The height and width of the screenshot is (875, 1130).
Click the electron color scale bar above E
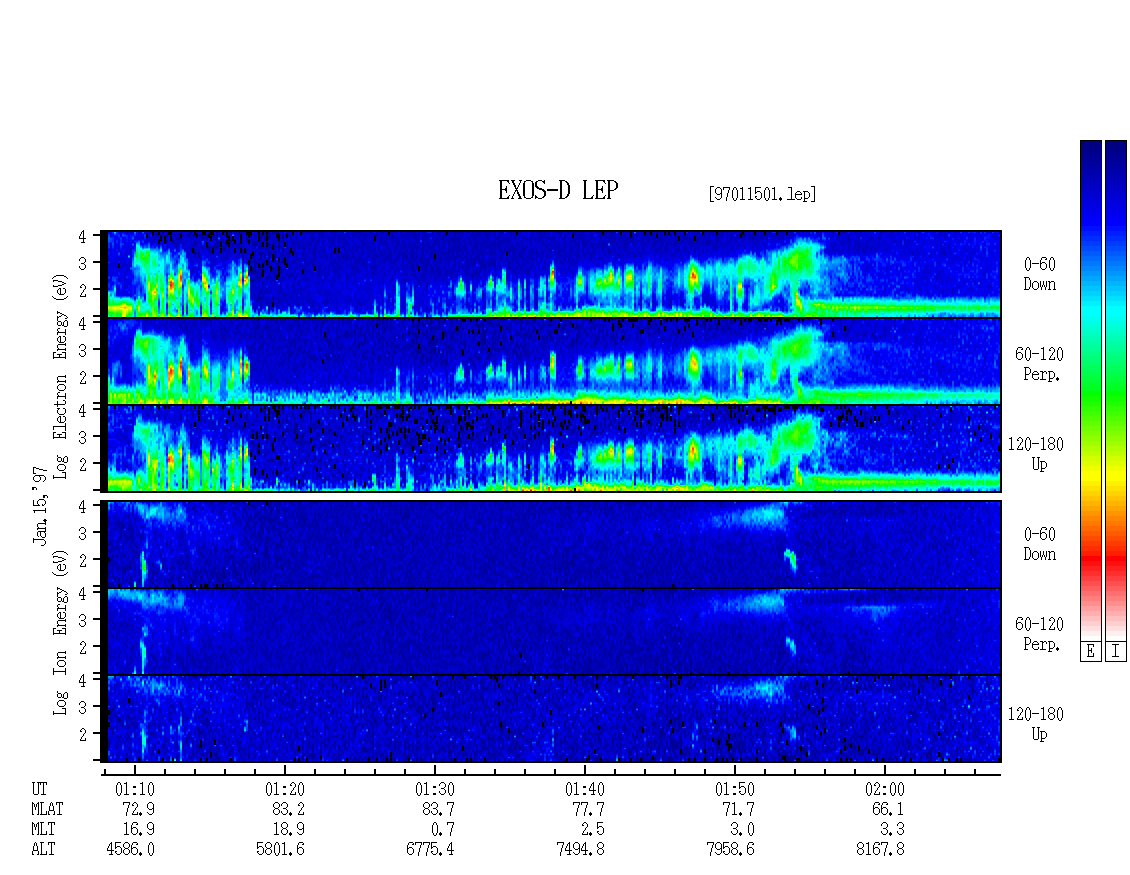(x=1090, y=389)
